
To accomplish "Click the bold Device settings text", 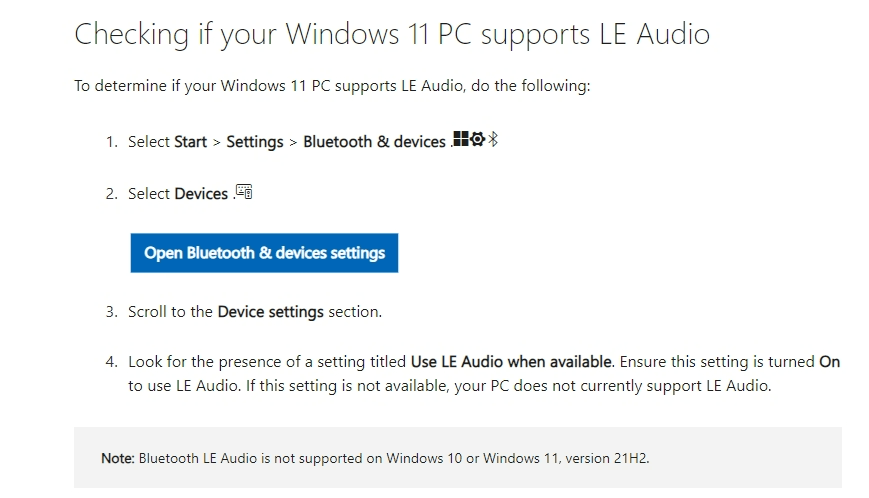I will pyautogui.click(x=270, y=312).
